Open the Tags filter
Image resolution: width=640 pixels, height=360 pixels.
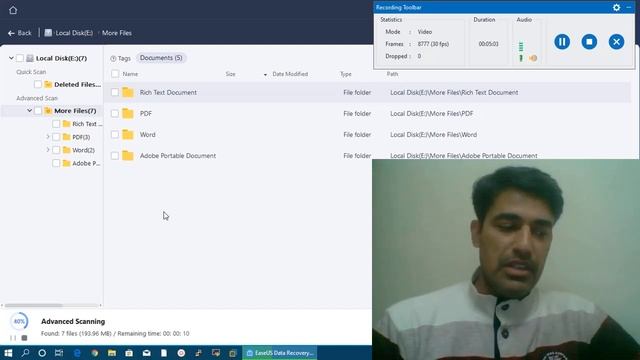point(120,58)
